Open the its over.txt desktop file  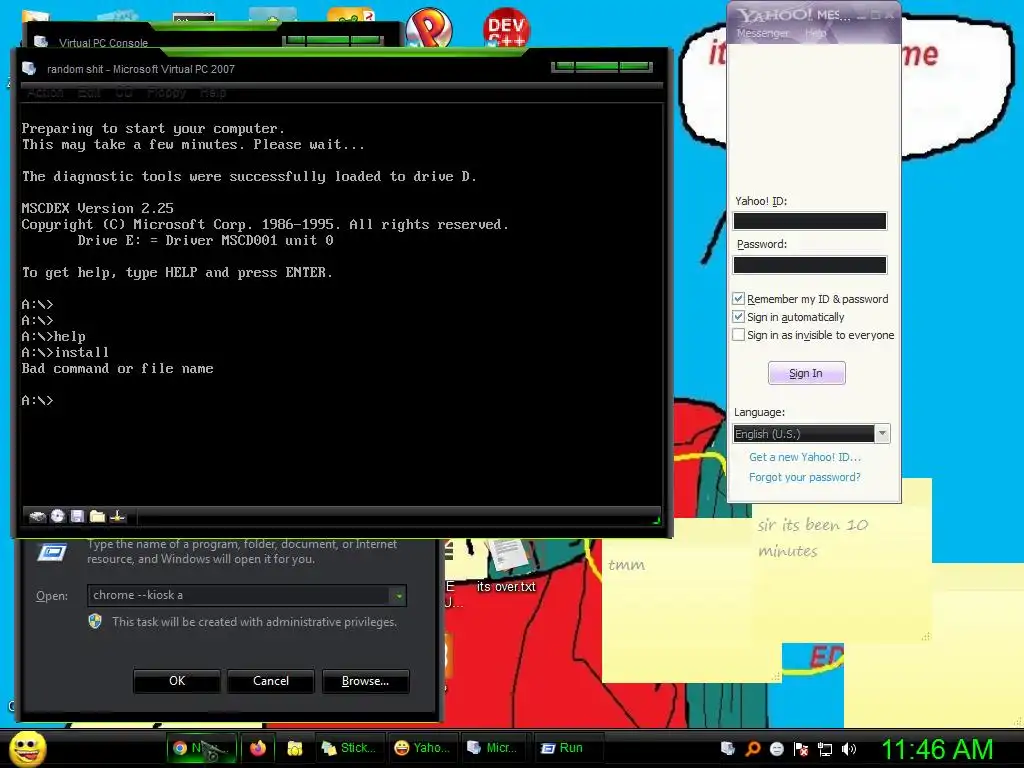pyautogui.click(x=506, y=566)
